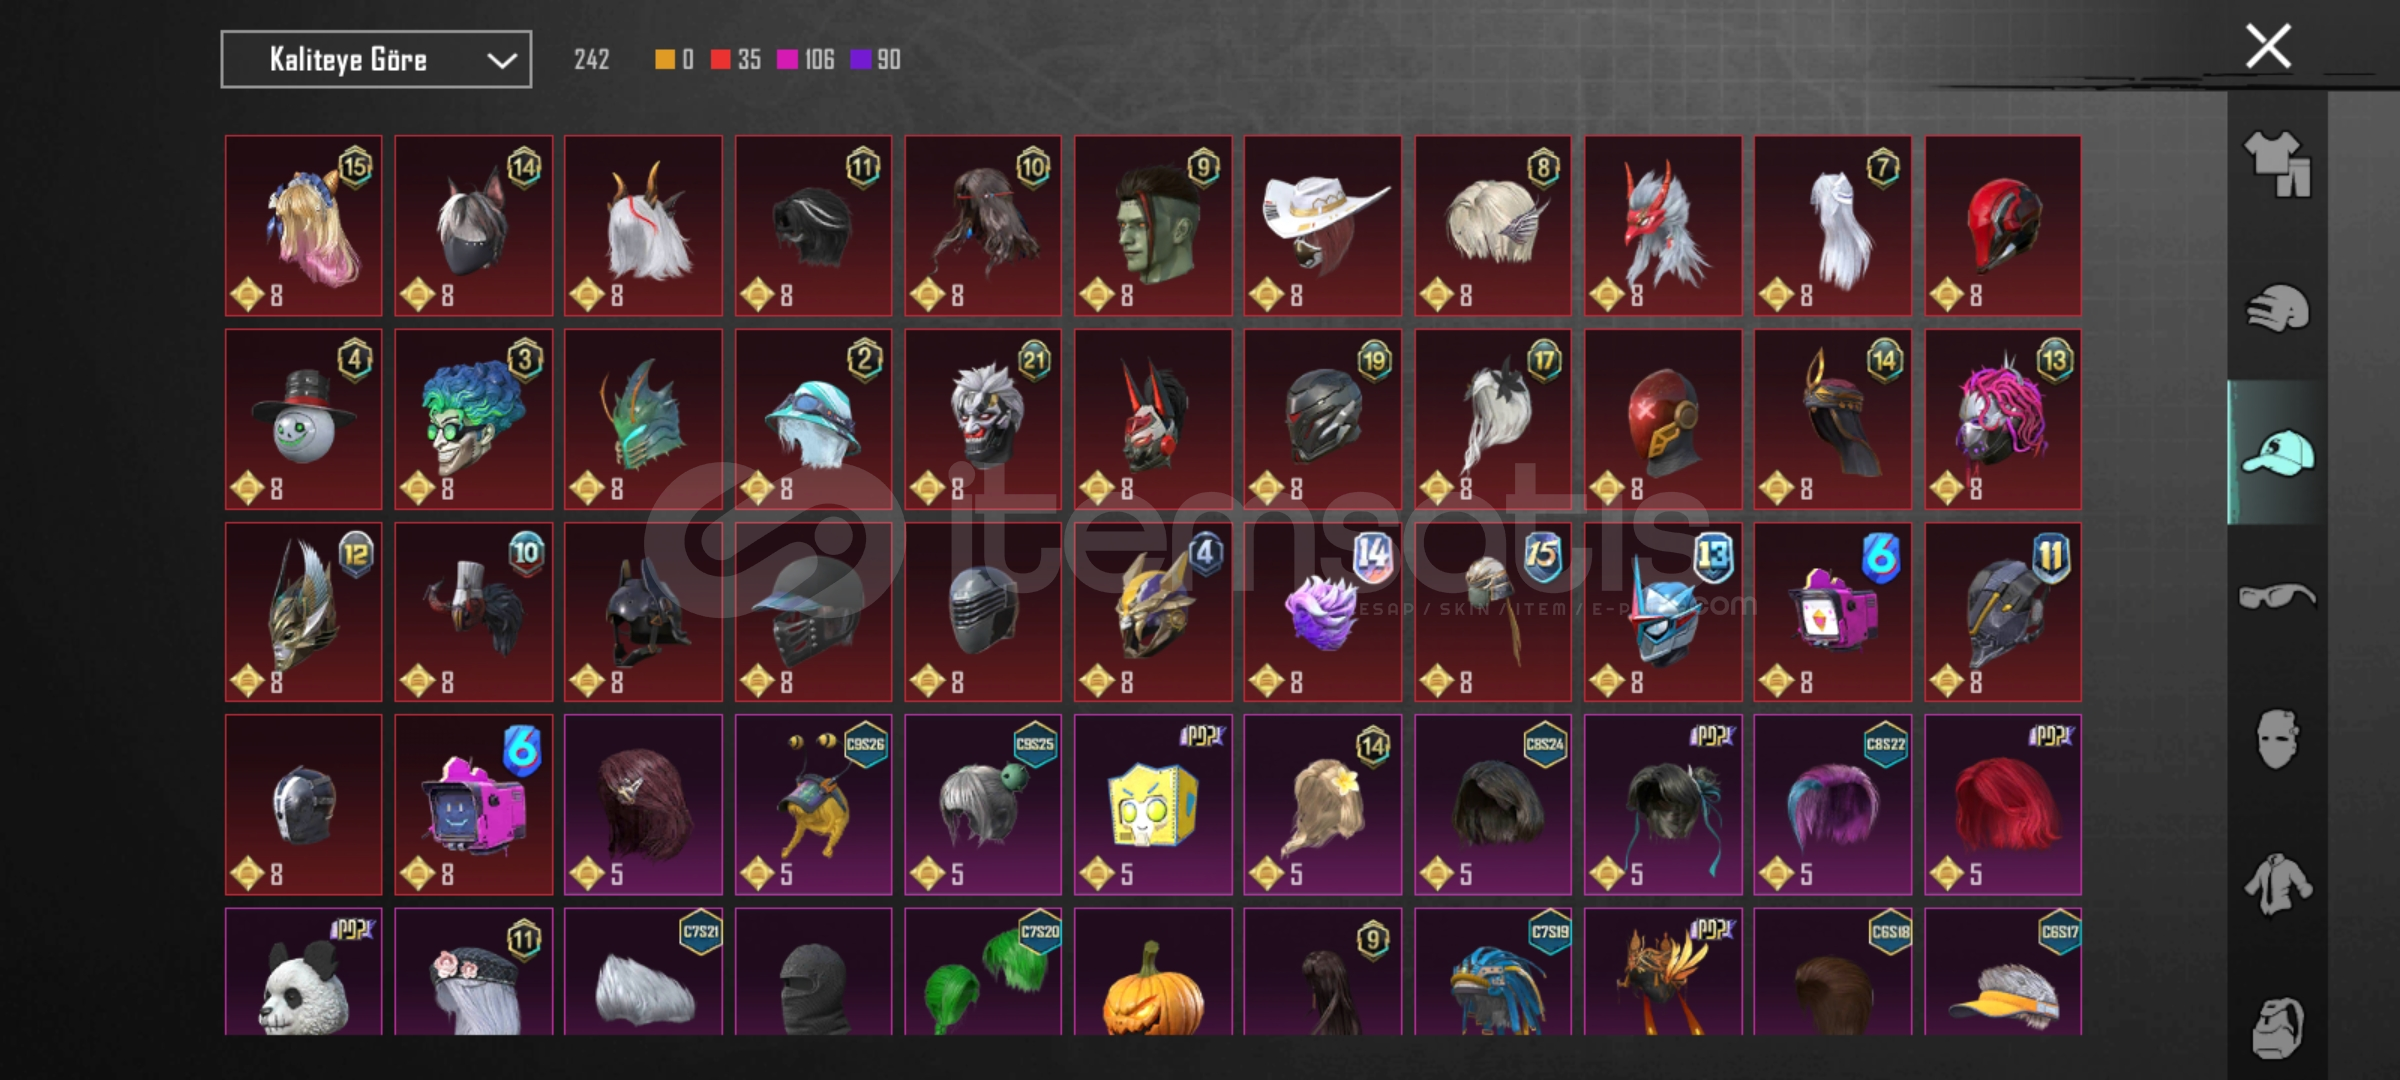This screenshot has height=1080, width=2400.
Task: Click the purple quality count 90
Action: pos(876,60)
